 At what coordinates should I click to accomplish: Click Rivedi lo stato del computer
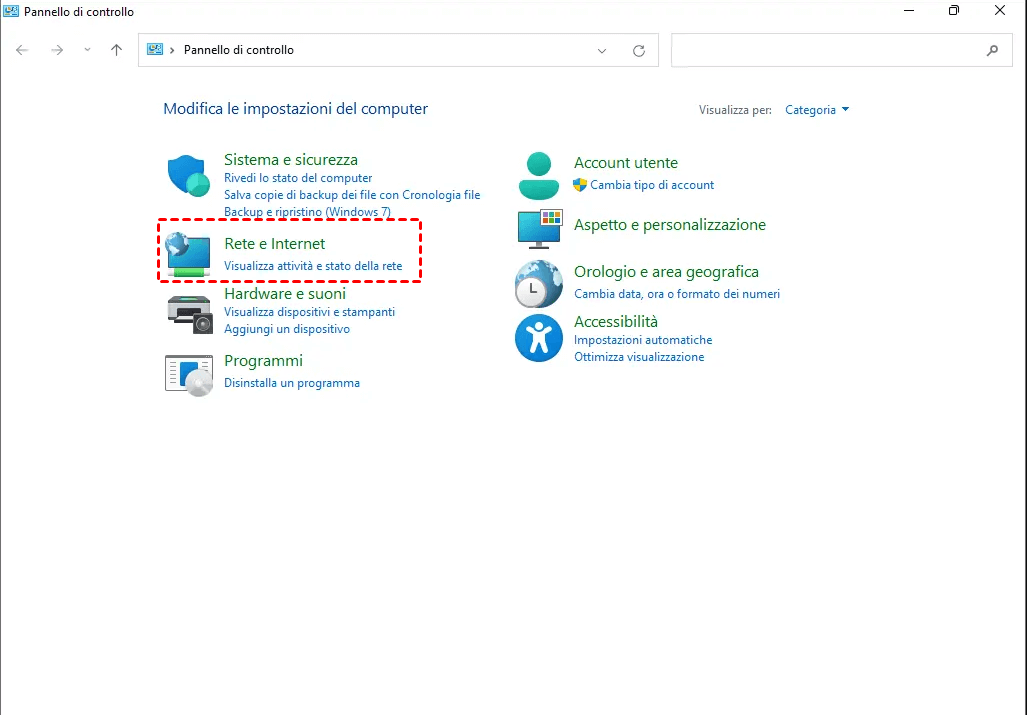[x=298, y=178]
